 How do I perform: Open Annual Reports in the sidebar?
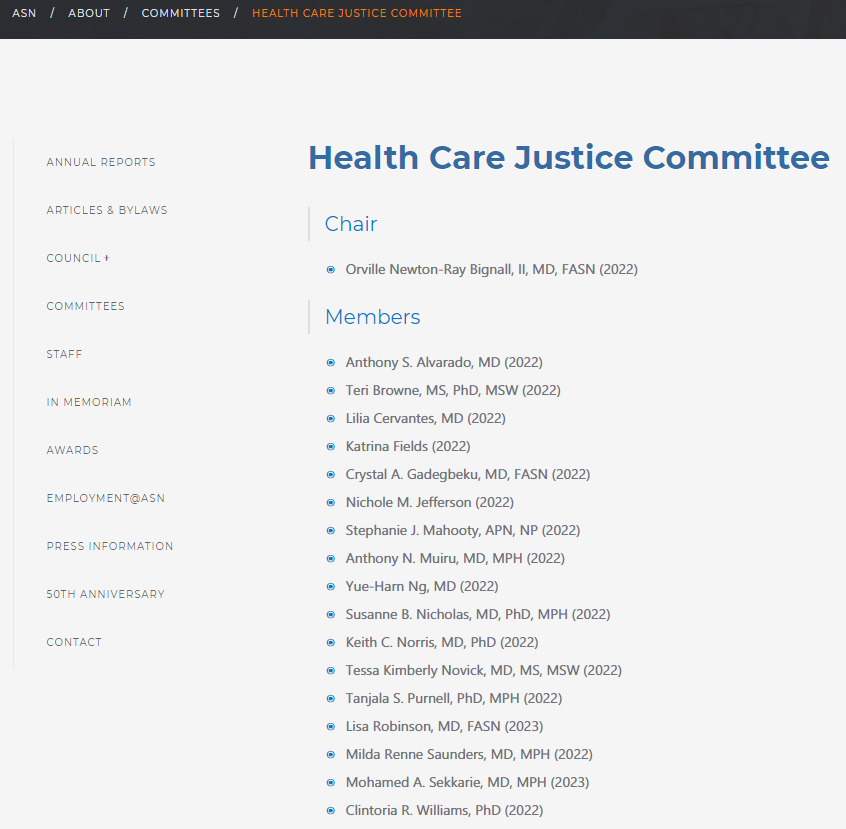[x=101, y=162]
